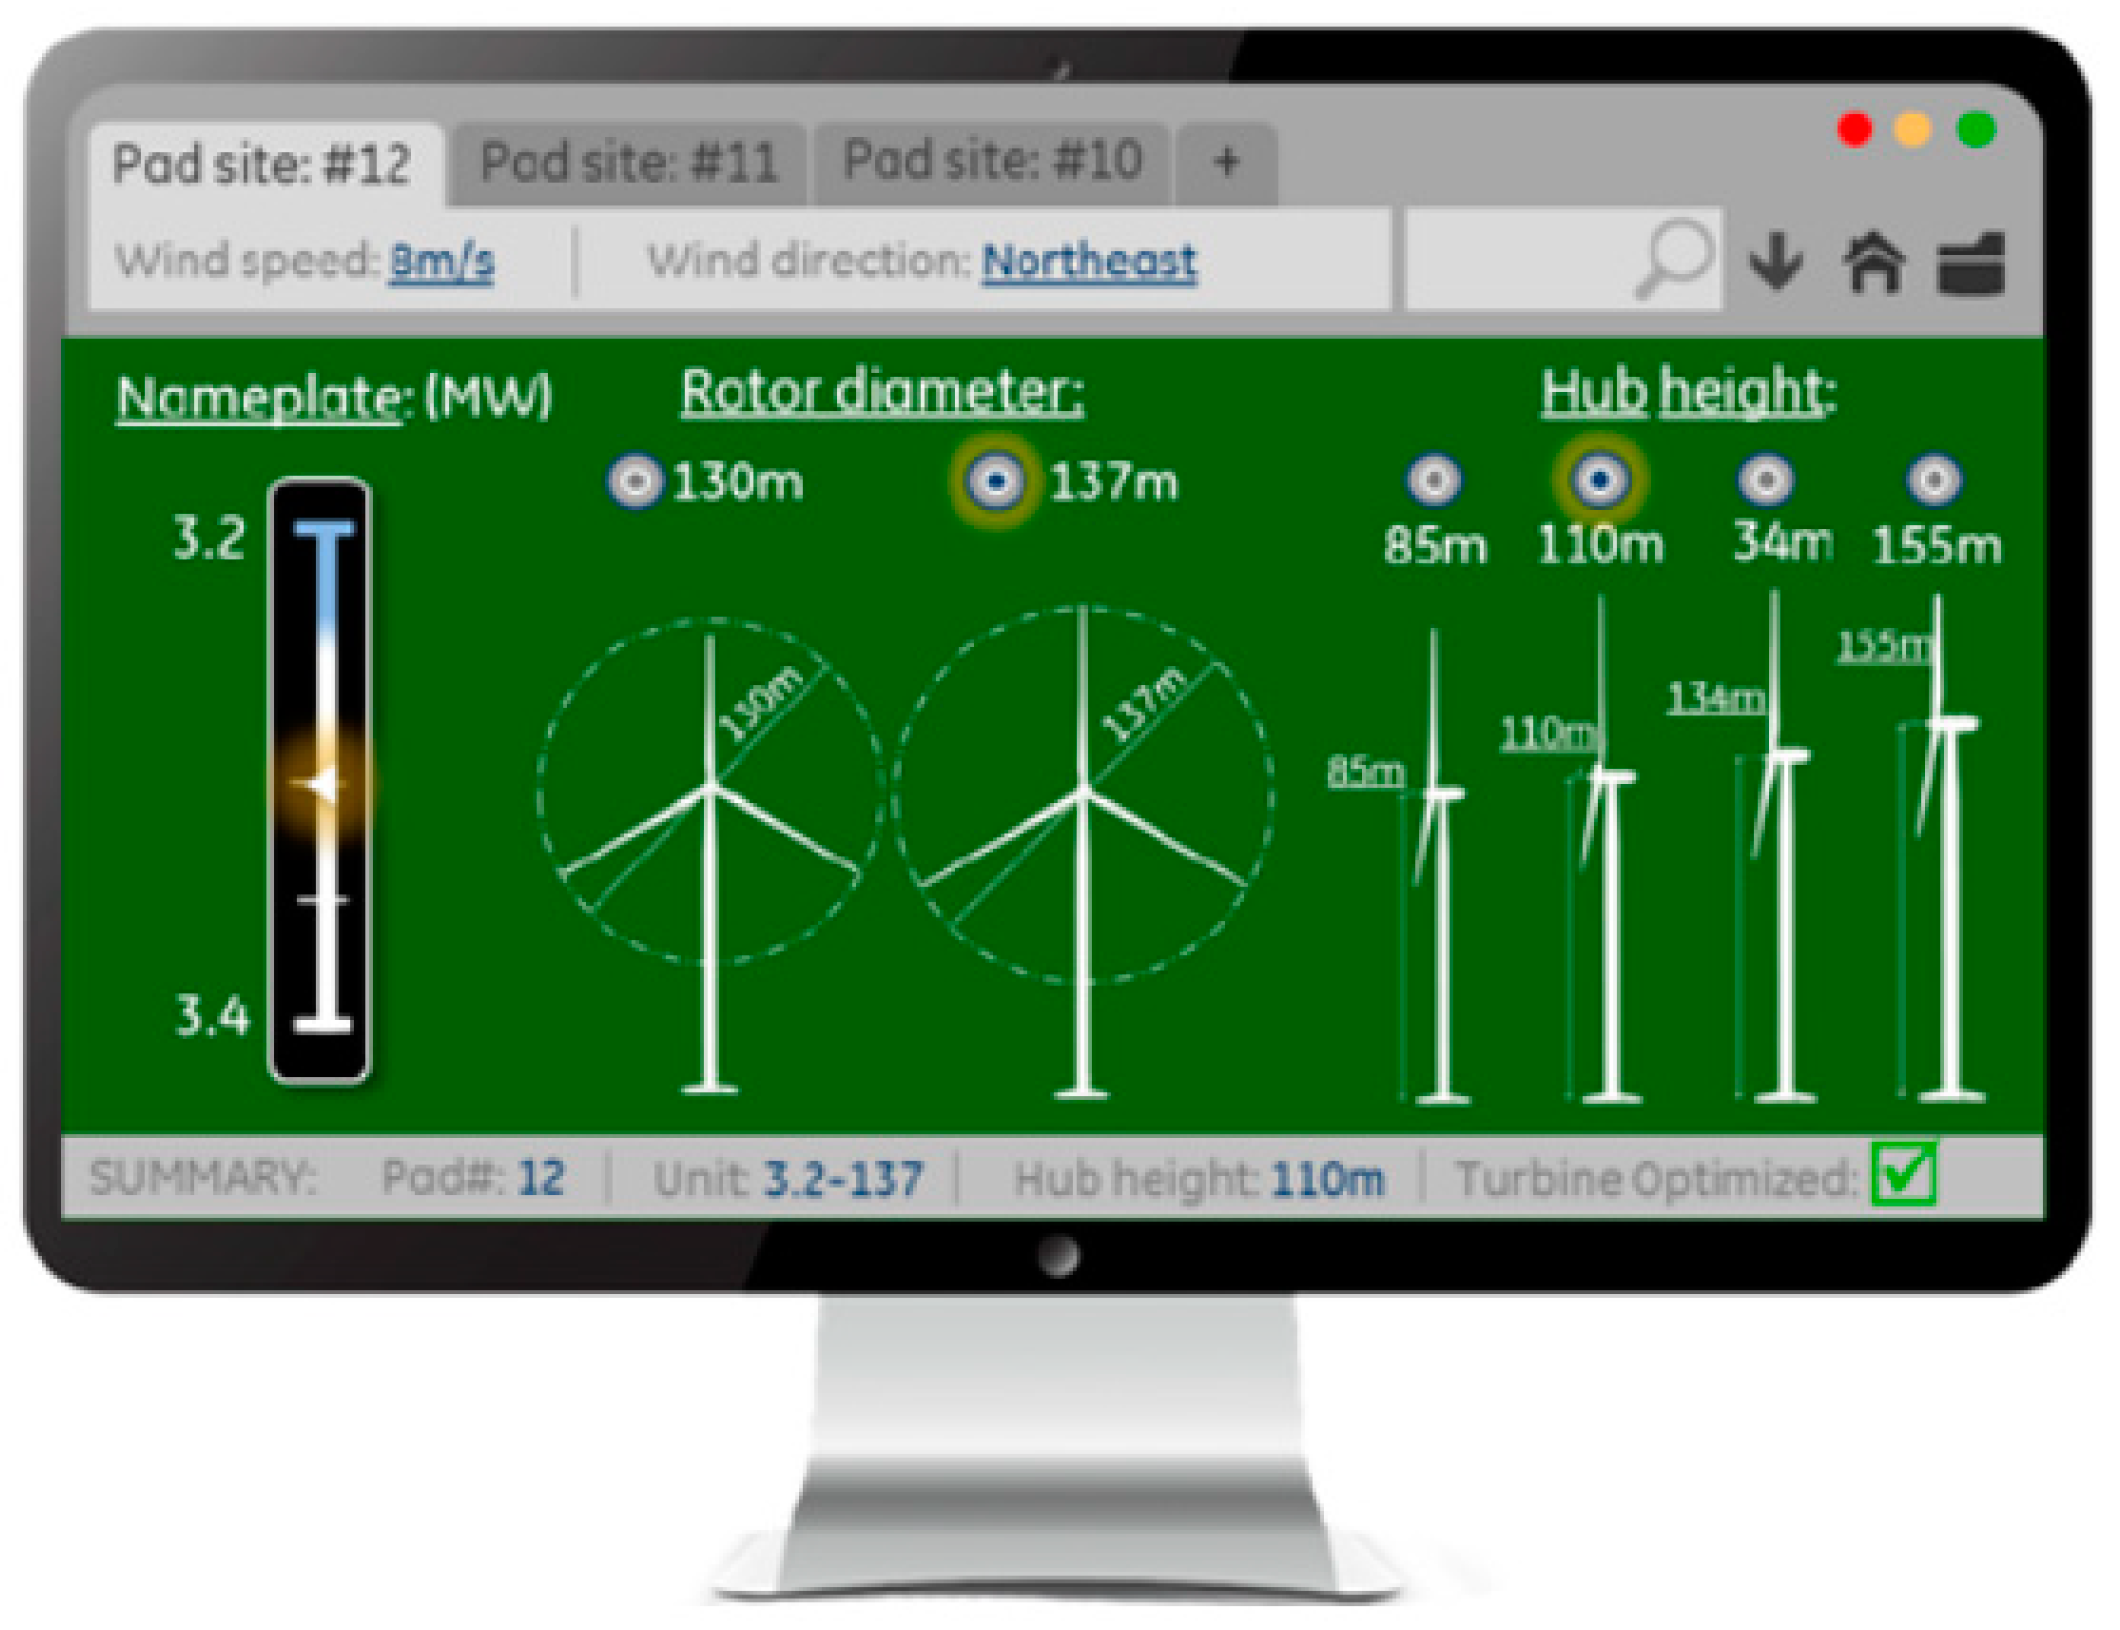Open the folder icon in toolbar
The height and width of the screenshot is (1630, 2120).
point(1971,264)
